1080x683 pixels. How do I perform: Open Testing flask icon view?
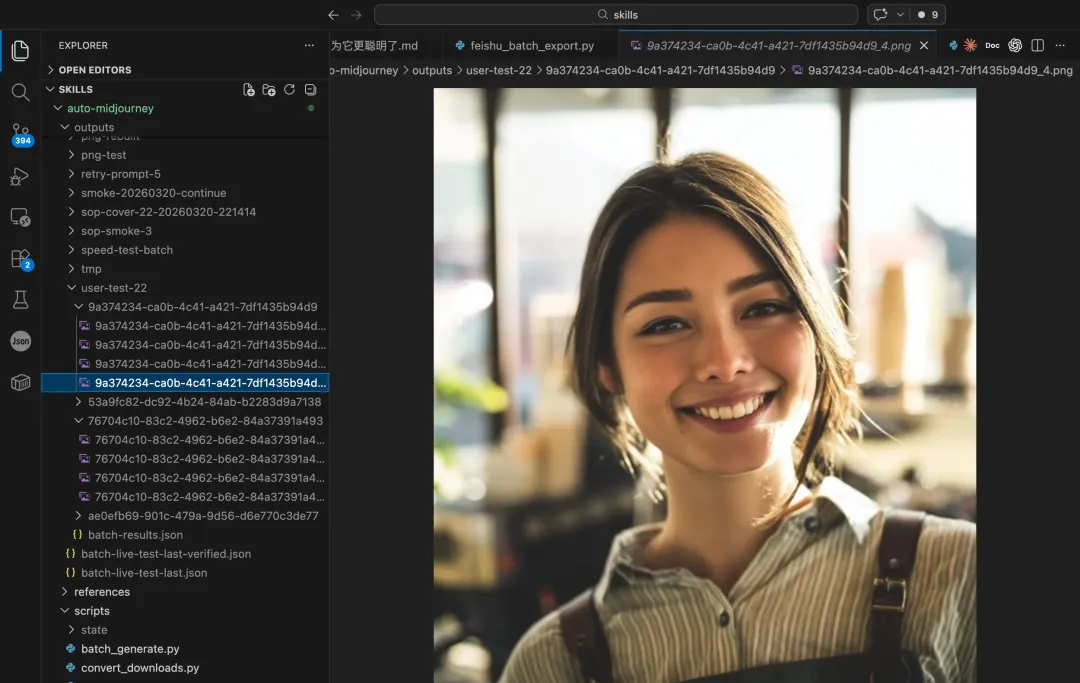click(21, 300)
